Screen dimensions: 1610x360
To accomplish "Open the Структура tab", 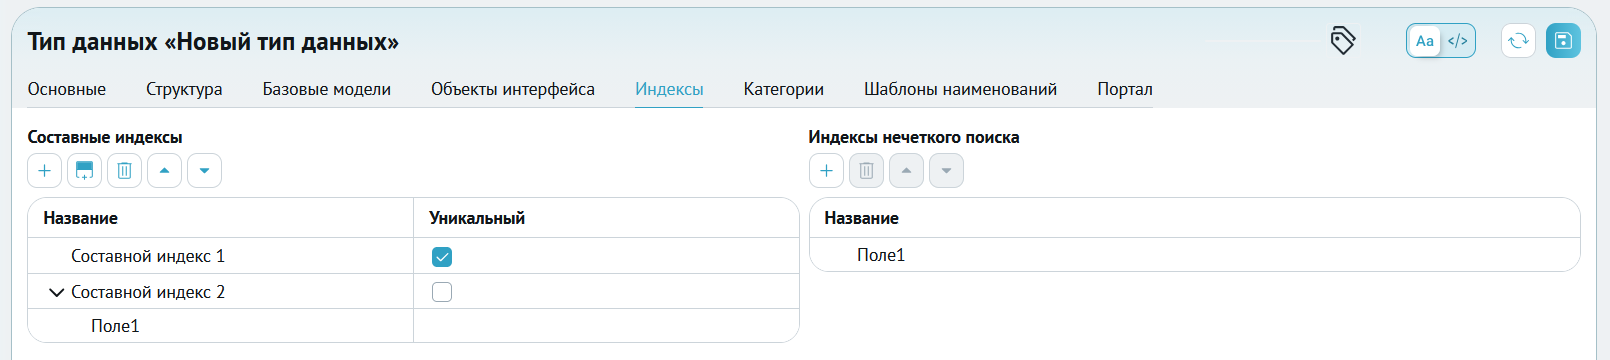I will pos(184,89).
